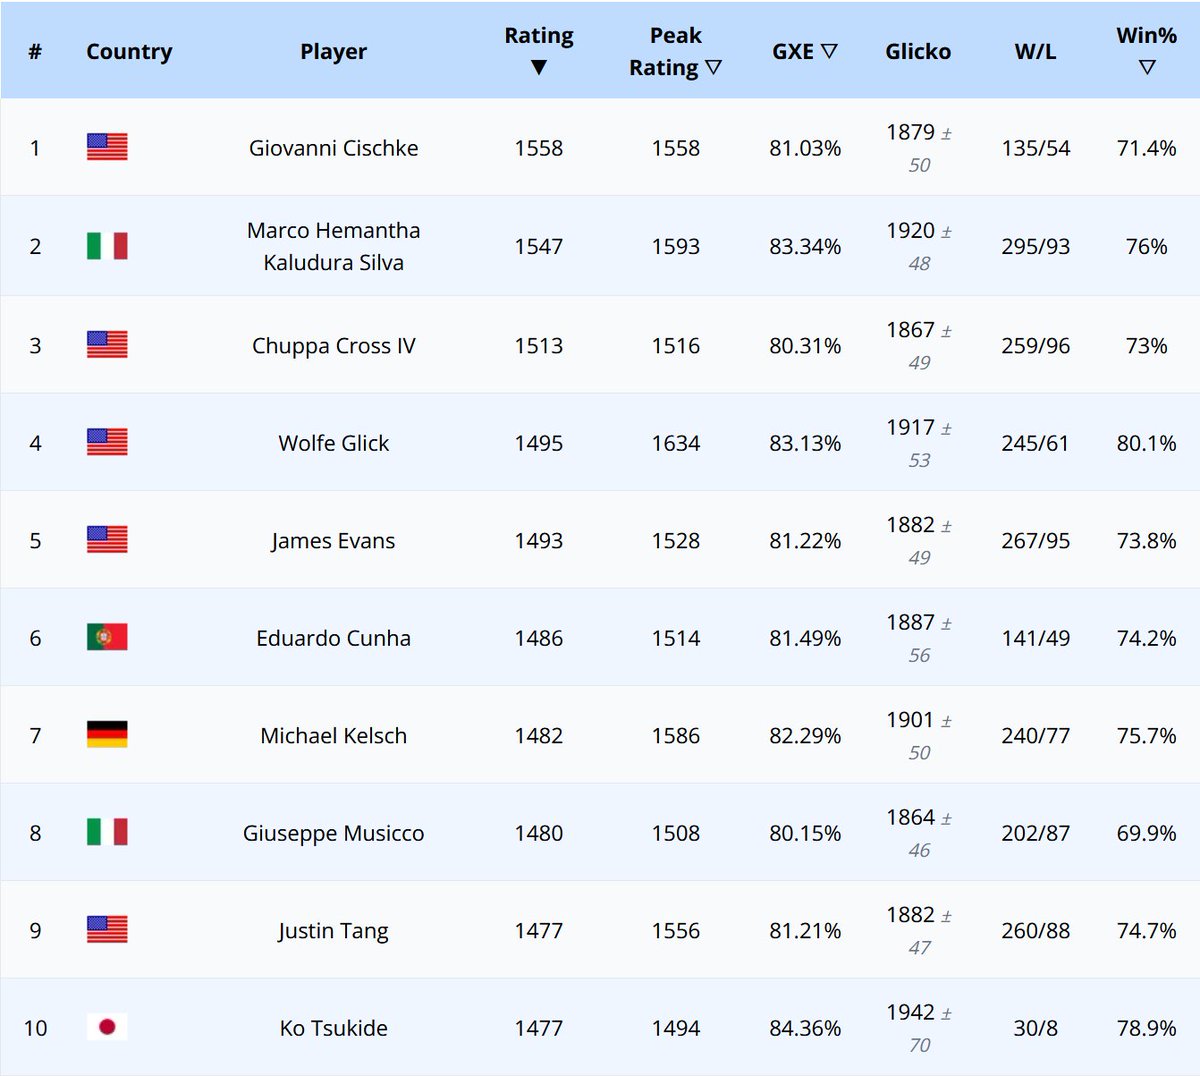Viewport: 1200px width, 1076px height.
Task: Open player Michael Kelsch
Action: [x=334, y=736]
